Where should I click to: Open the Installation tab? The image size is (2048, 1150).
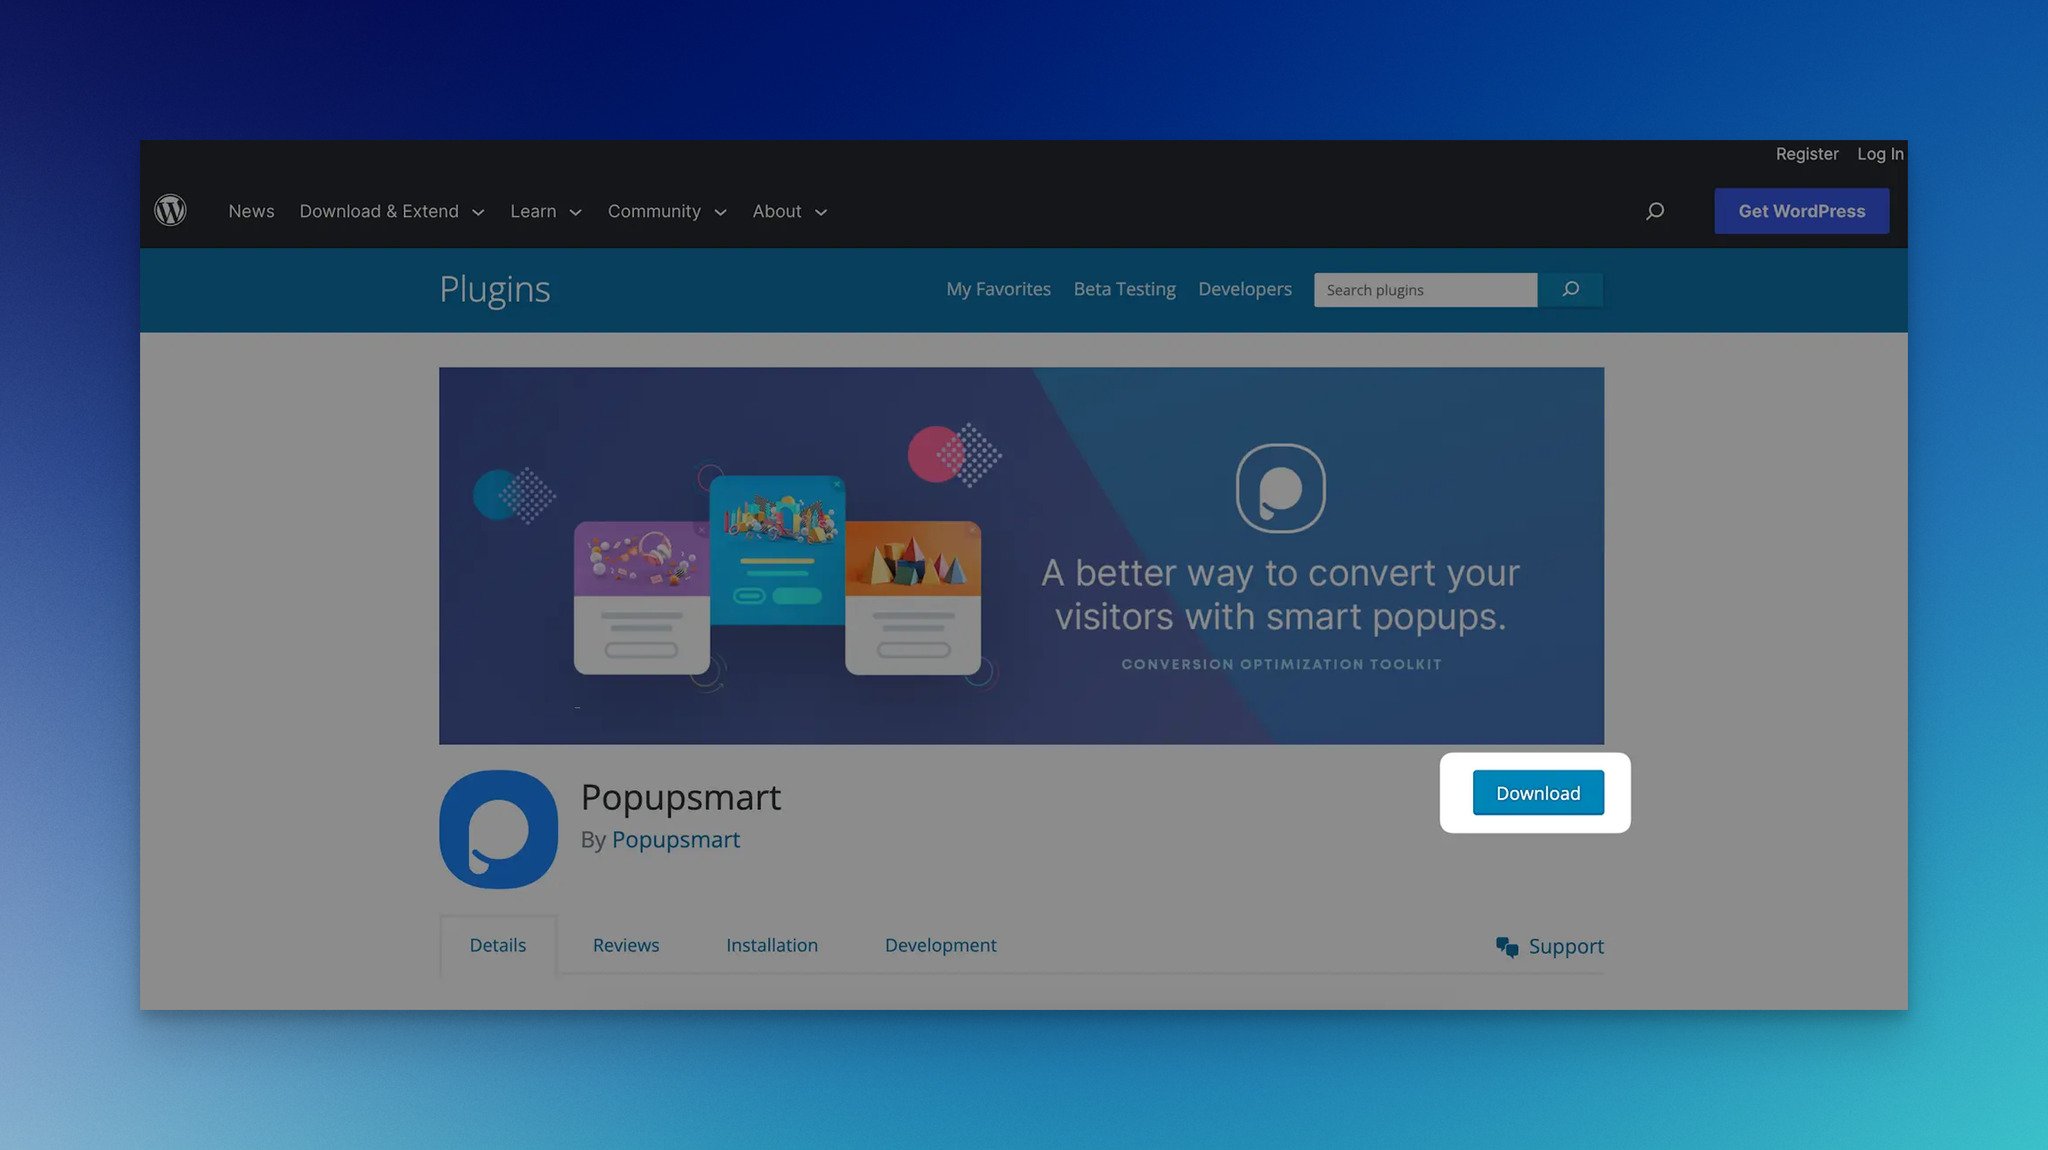[x=772, y=943]
